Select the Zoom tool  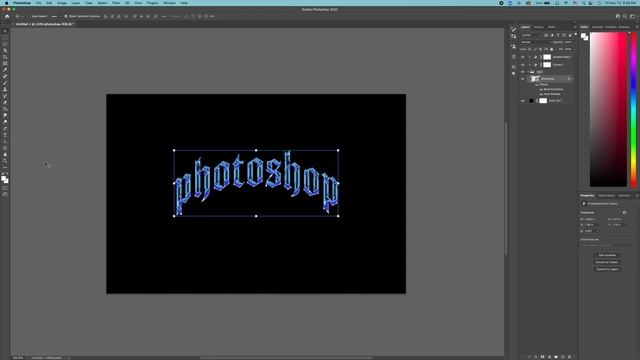(5, 161)
